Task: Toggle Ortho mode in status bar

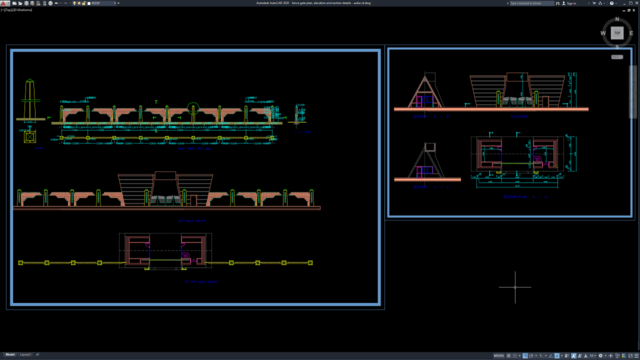Action: pos(525,356)
